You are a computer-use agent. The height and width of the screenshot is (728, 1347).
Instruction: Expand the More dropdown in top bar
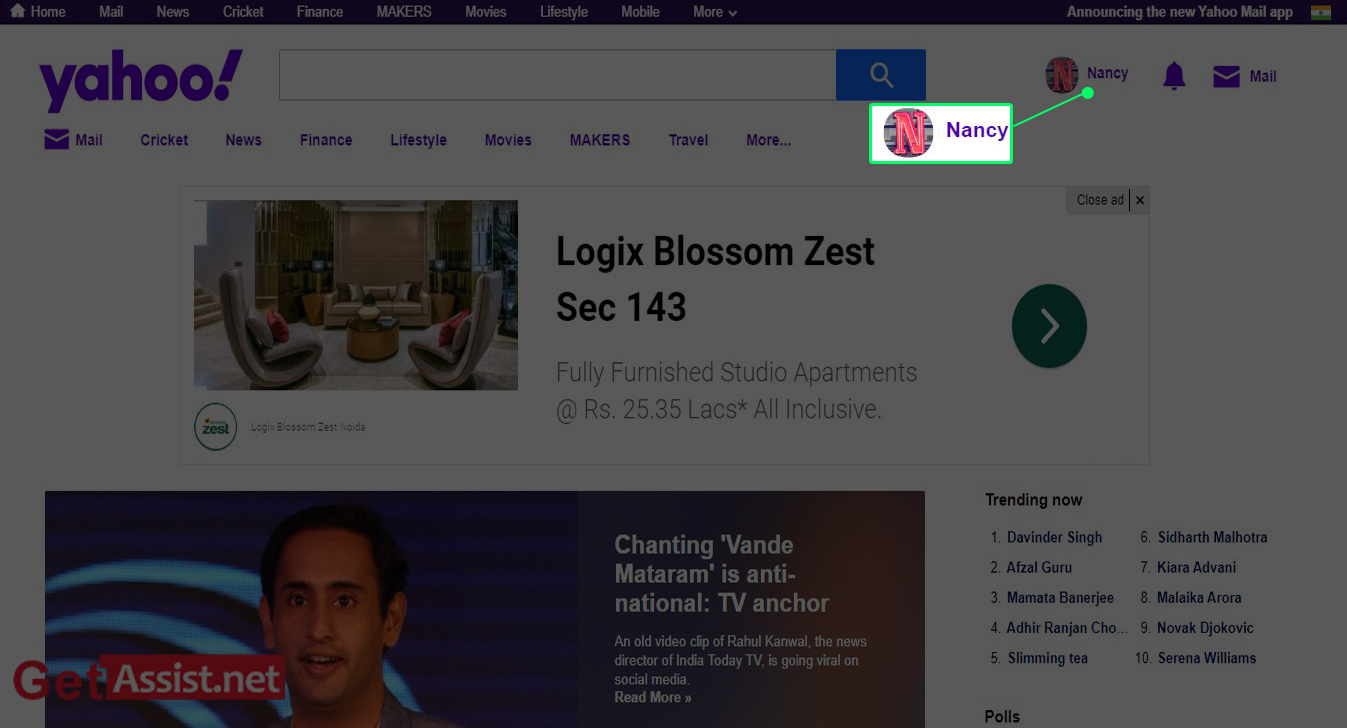pyautogui.click(x=715, y=12)
